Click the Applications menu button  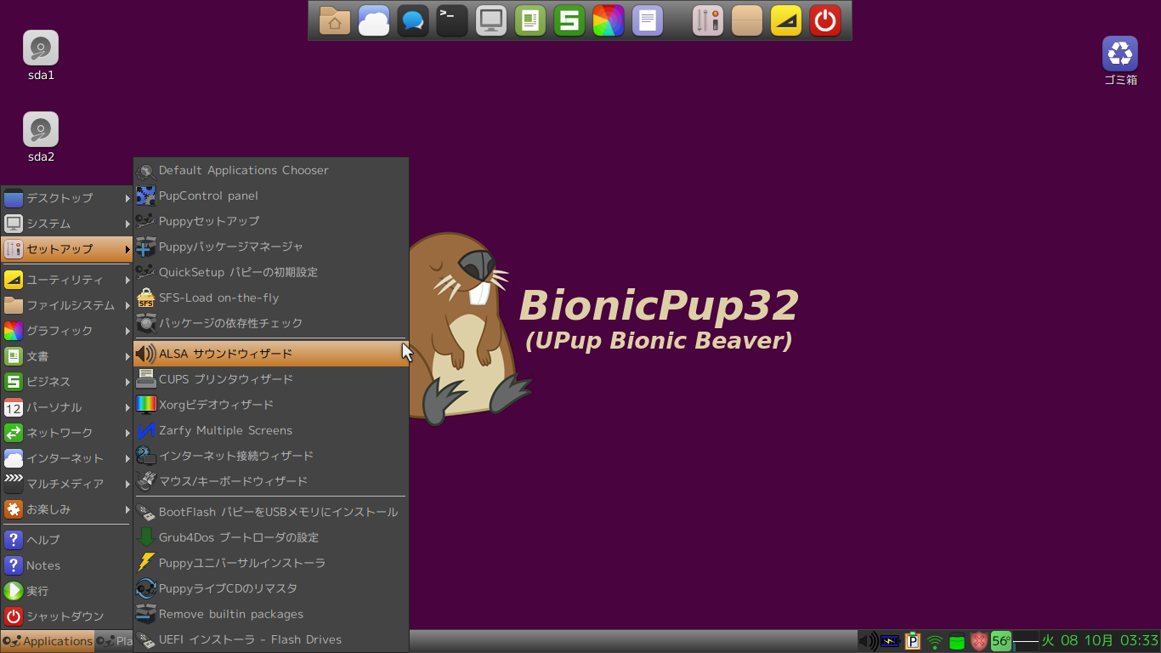48,641
